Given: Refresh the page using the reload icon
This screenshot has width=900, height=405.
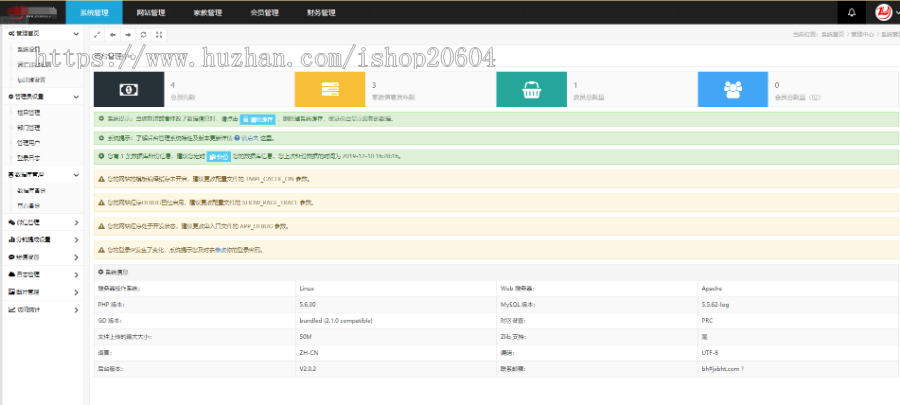Looking at the screenshot, I should pyautogui.click(x=143, y=35).
